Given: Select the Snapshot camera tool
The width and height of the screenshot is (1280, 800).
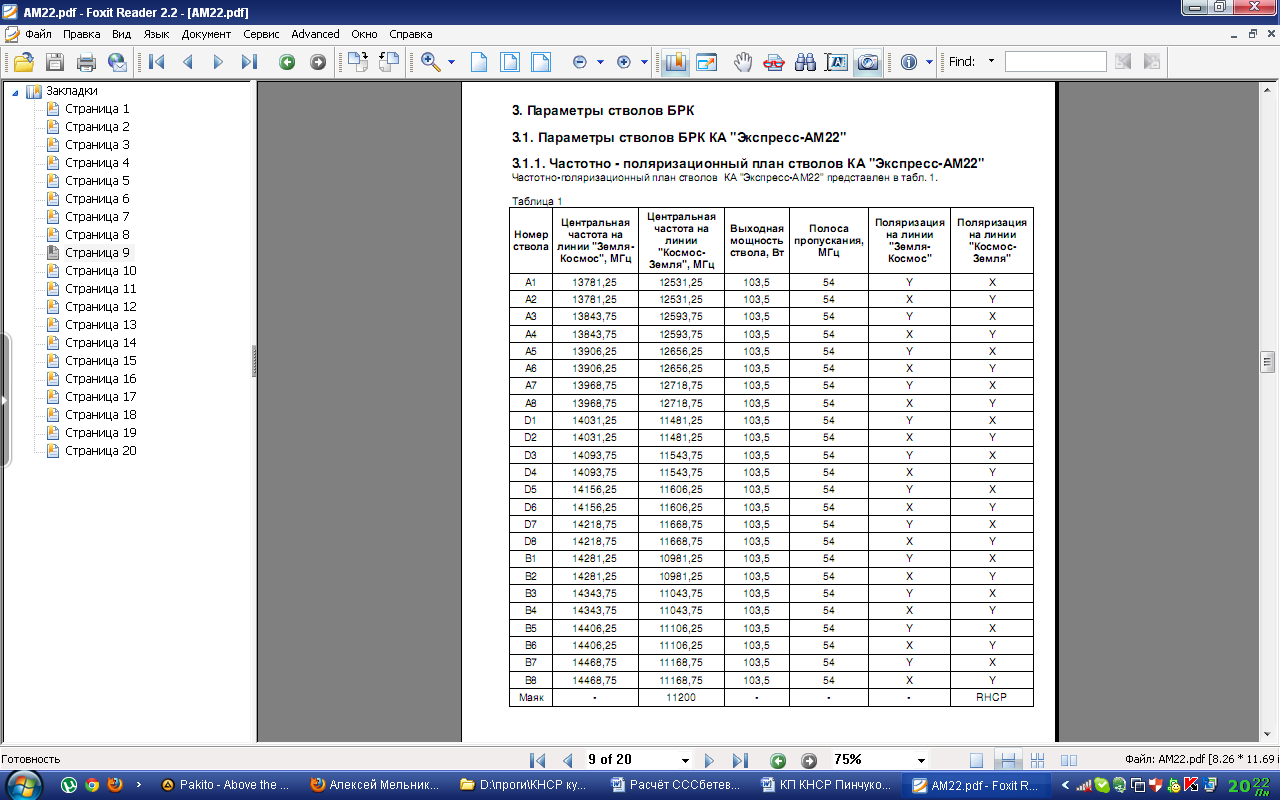Looking at the screenshot, I should 867,62.
